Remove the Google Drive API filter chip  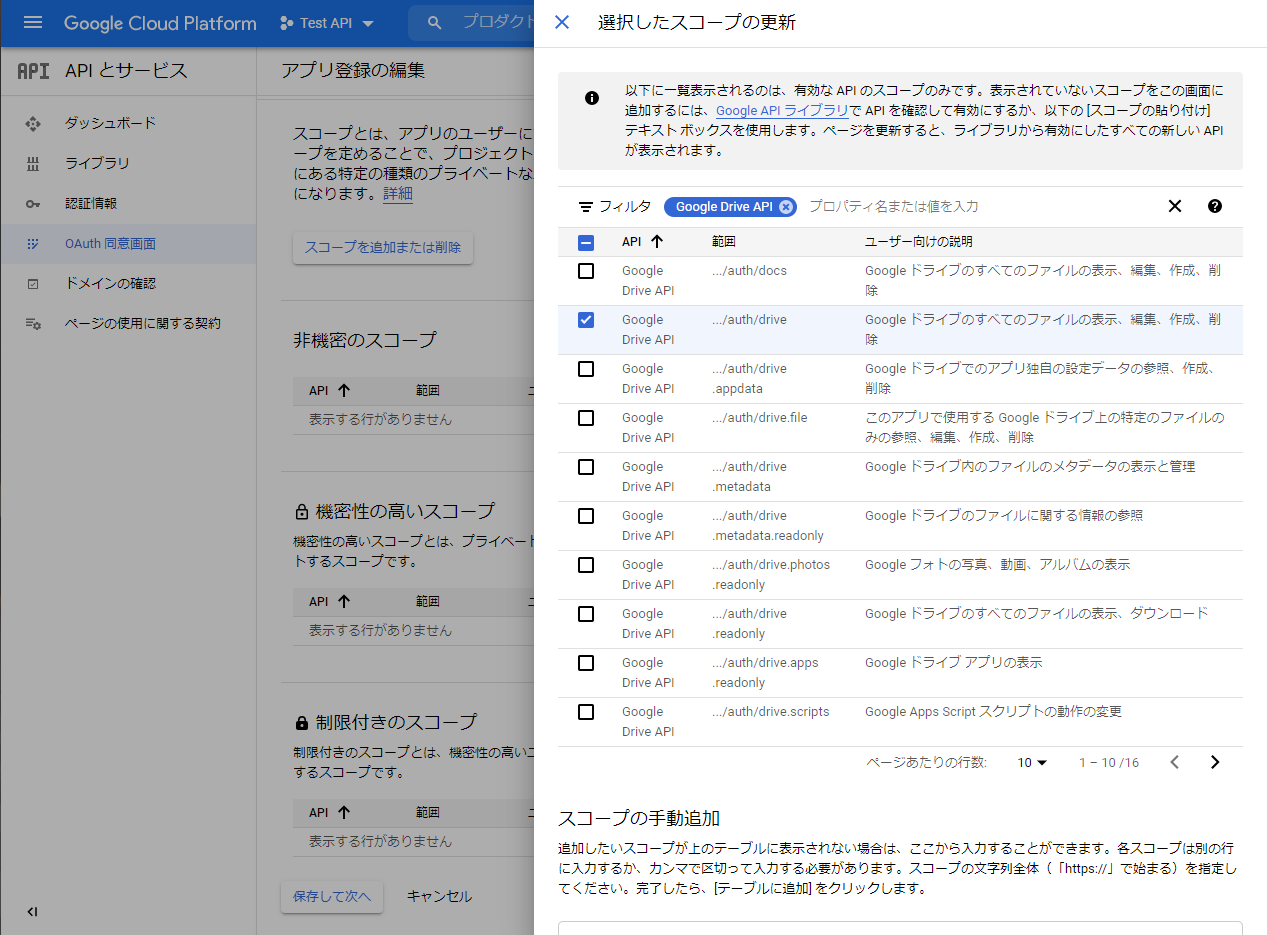[786, 207]
